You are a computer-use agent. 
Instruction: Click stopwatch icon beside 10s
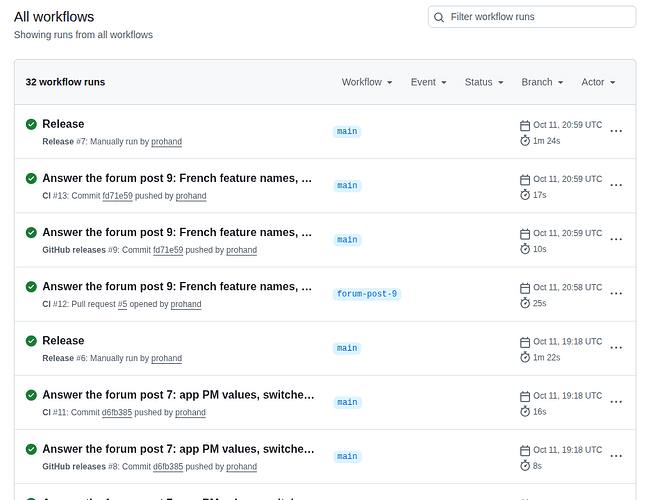[x=525, y=249]
